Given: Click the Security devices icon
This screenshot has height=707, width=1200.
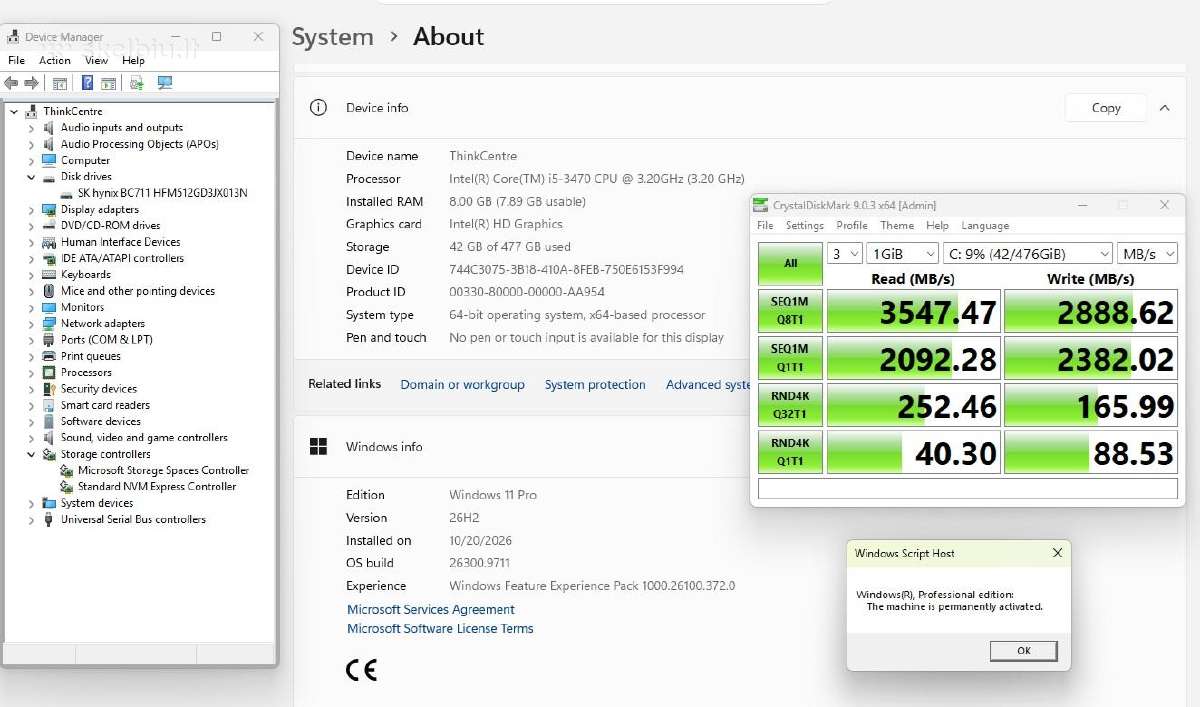Looking at the screenshot, I should pos(49,389).
